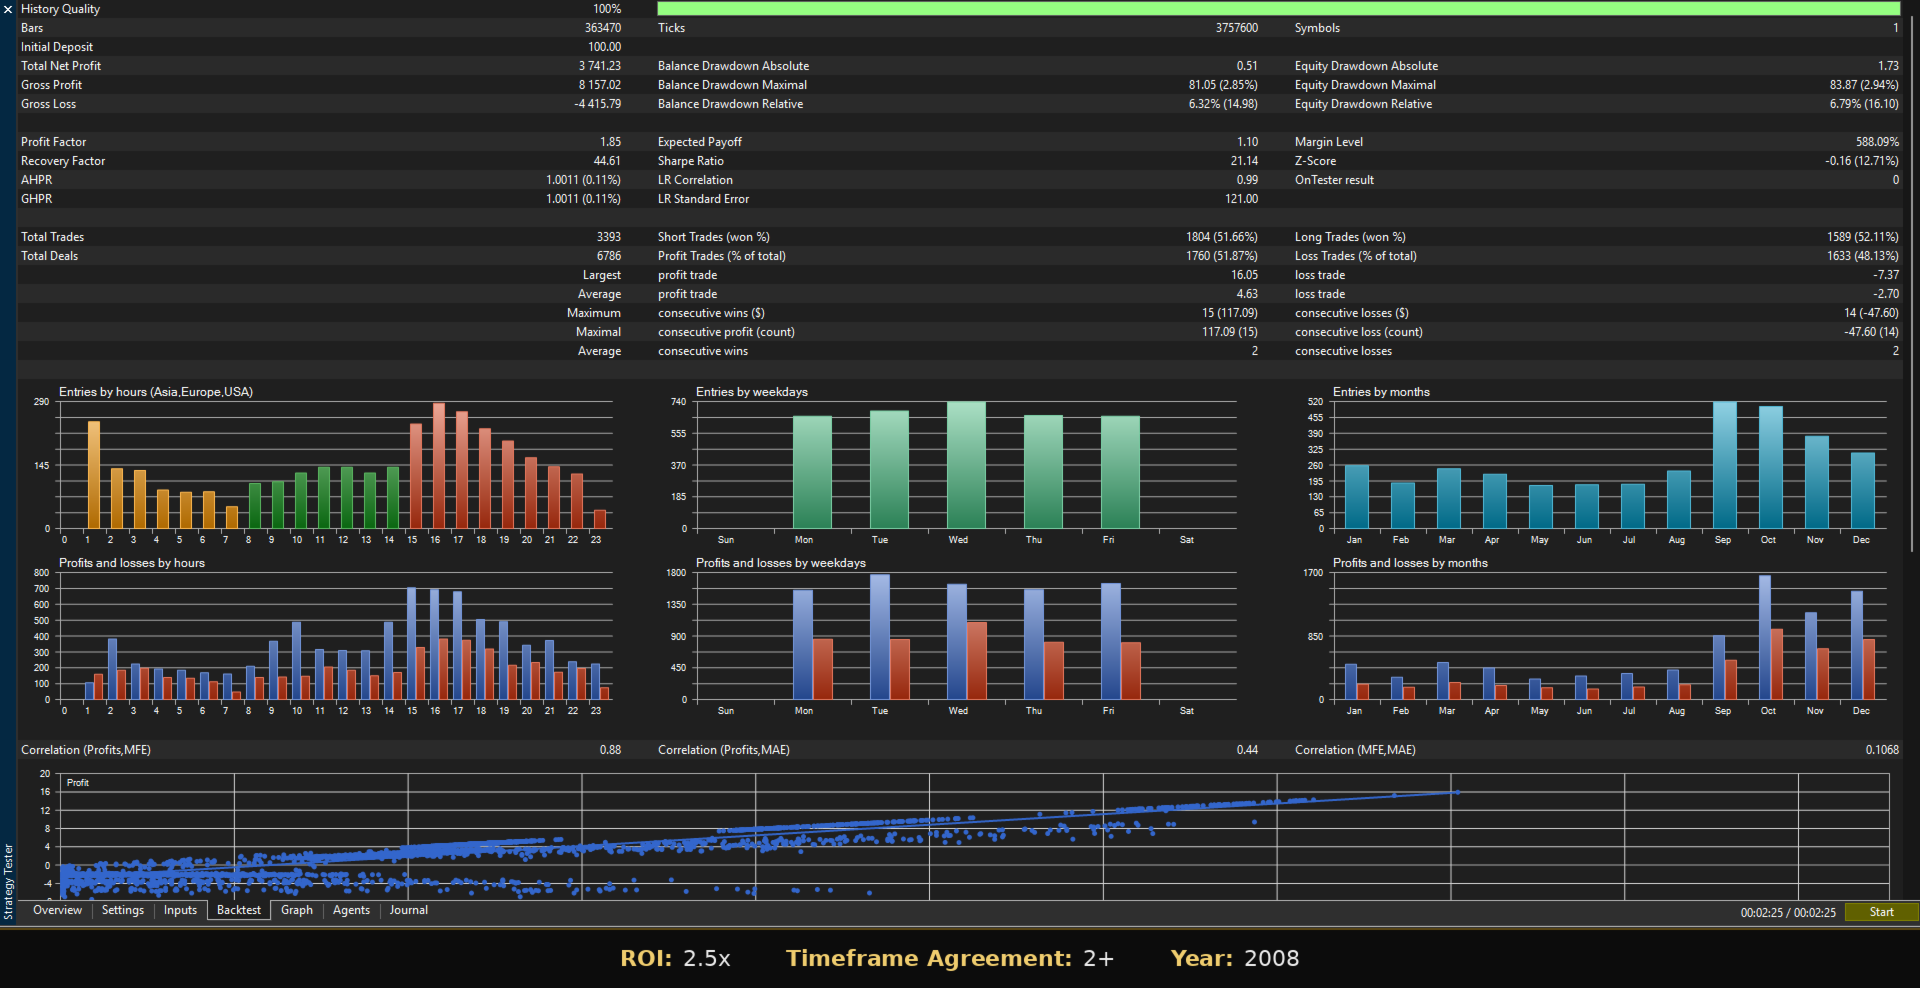Screen dimensions: 1920x988
Task: Click the maximum consecutive losses value 14 (-47.60)
Action: (1871, 313)
